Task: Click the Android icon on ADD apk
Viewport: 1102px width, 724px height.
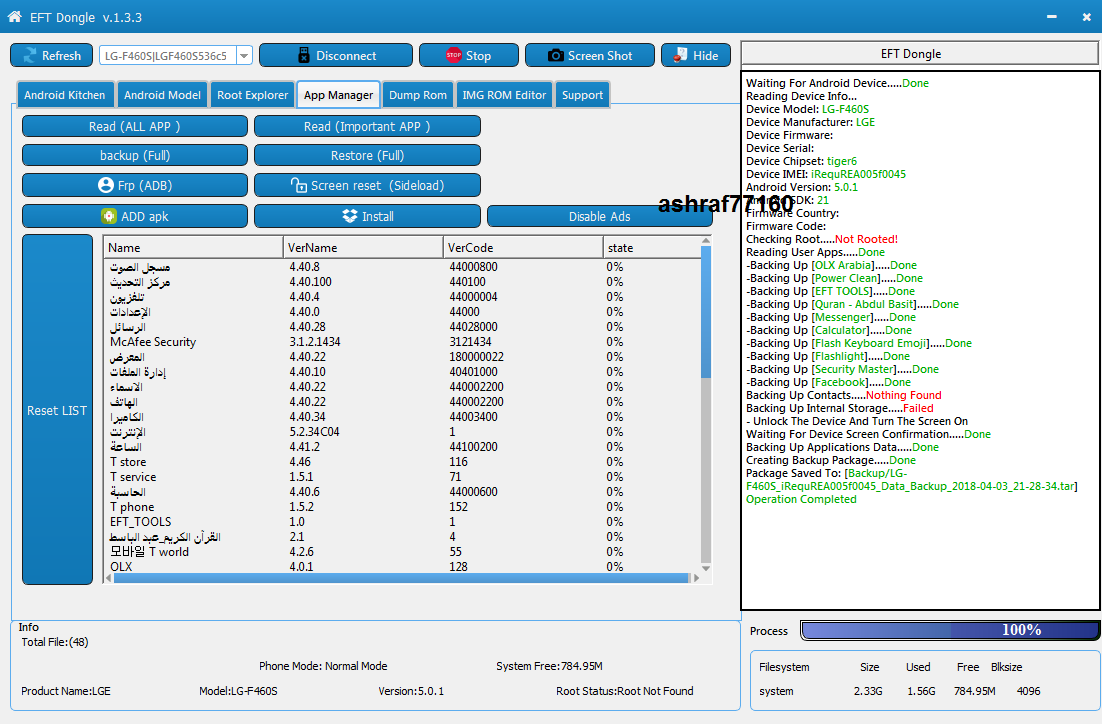Action: (x=108, y=216)
